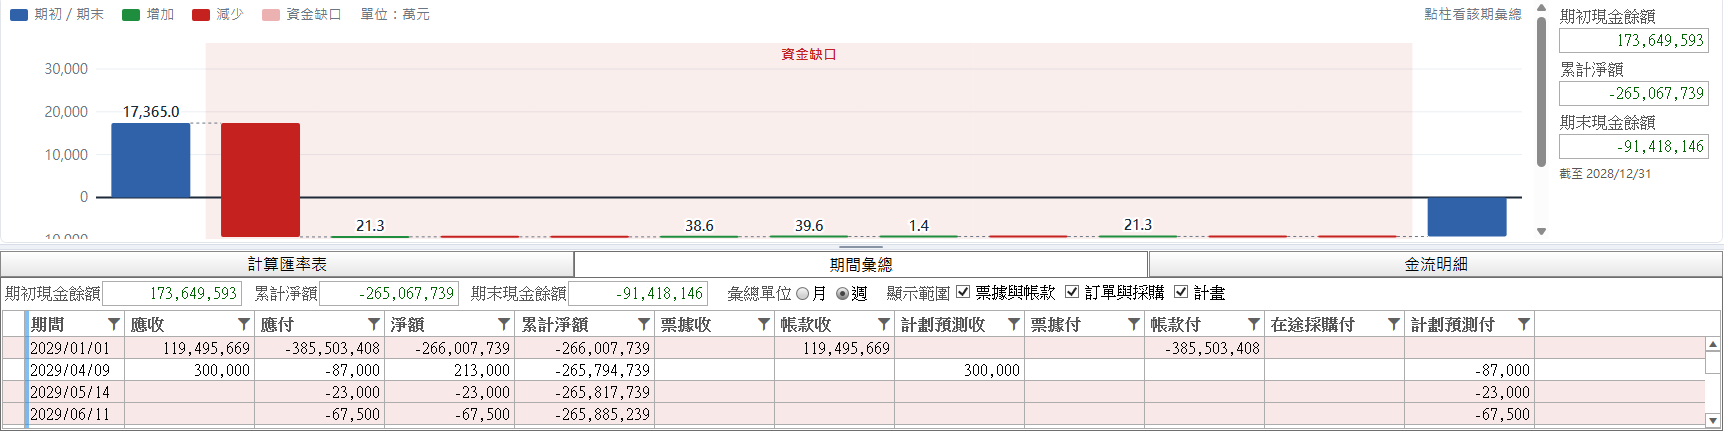This screenshot has height=432, width=1725.
Task: Click right panel 累計淨額 value -265,067,739
Action: (1634, 93)
